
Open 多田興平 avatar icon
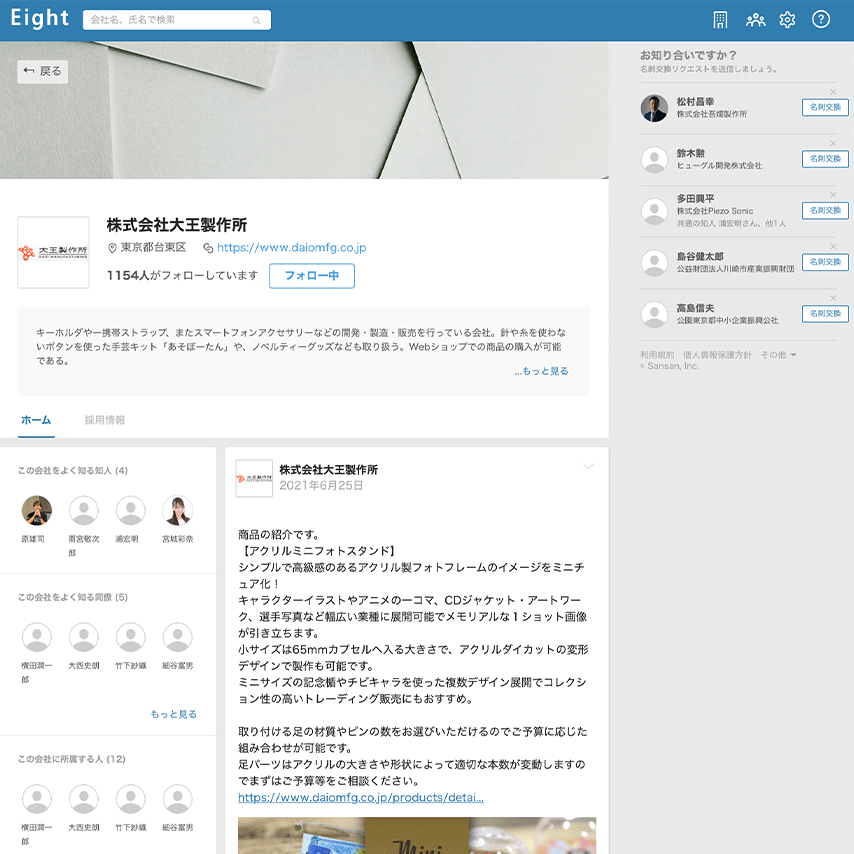(654, 211)
